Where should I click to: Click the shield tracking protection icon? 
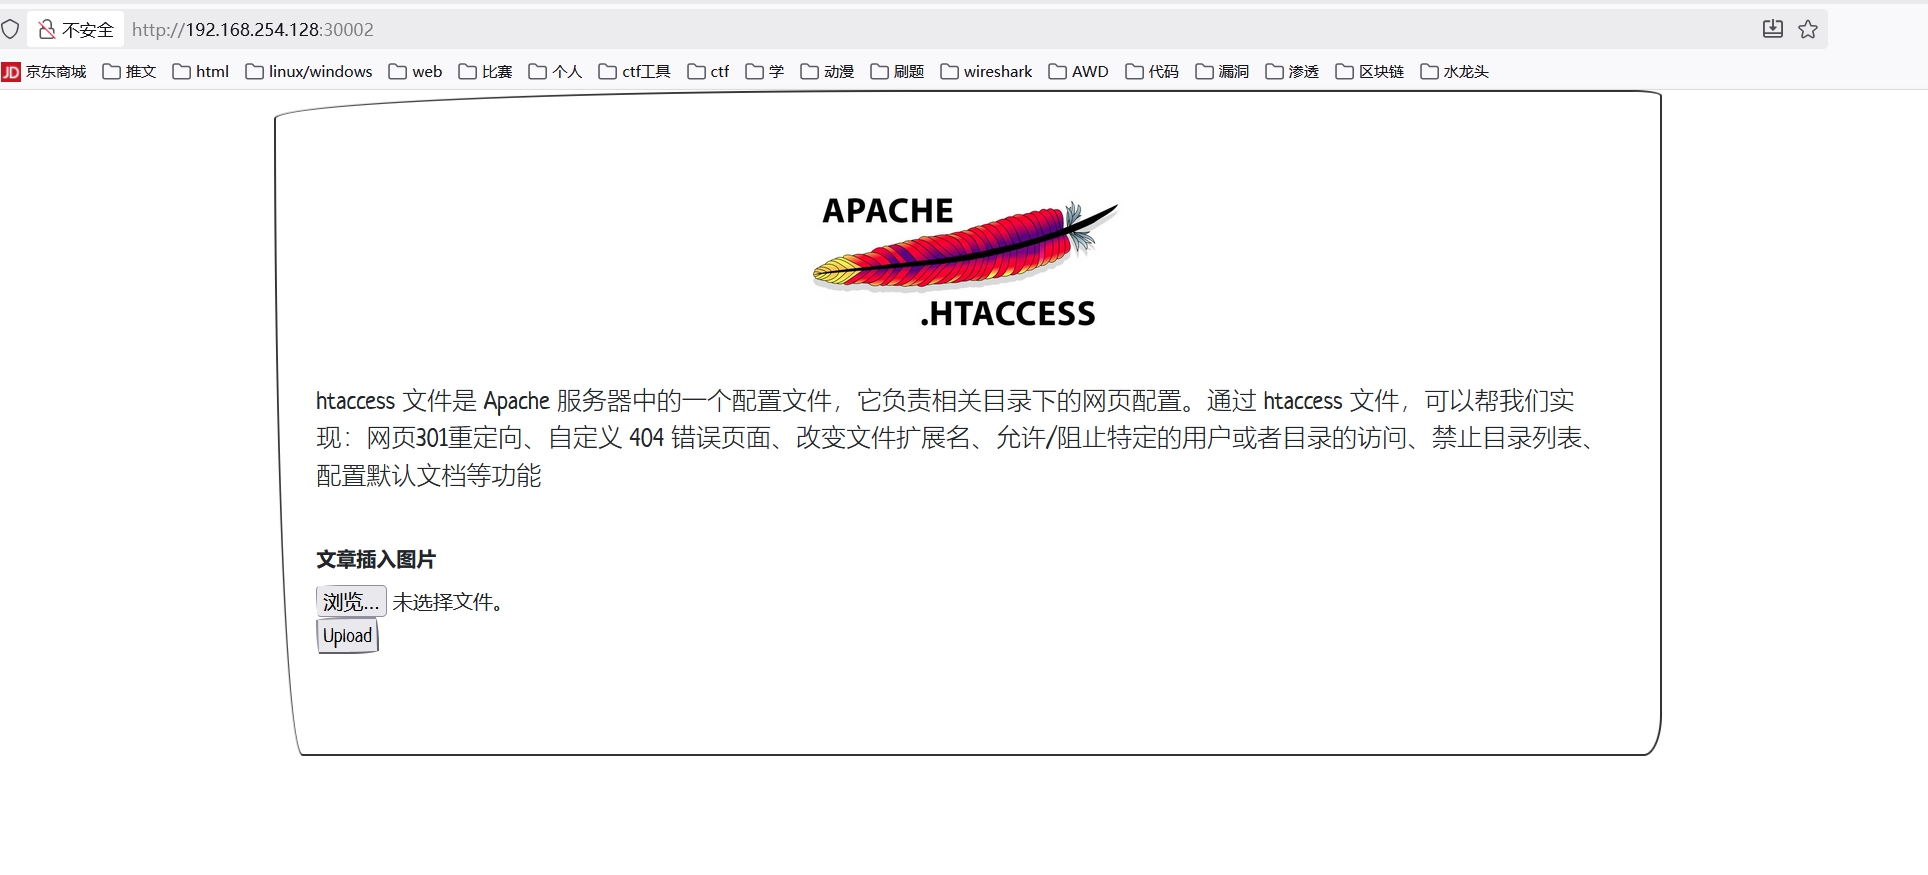[x=10, y=30]
